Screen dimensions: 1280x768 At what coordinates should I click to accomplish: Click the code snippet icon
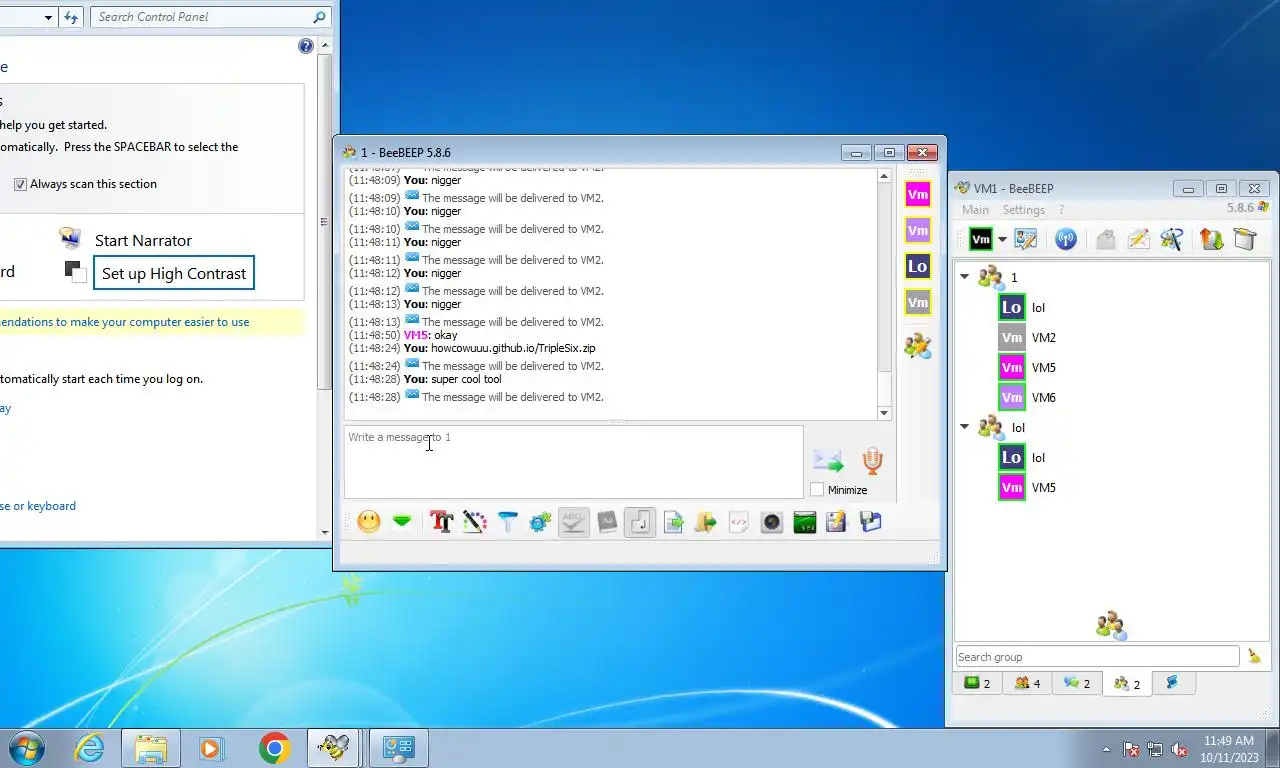point(739,522)
